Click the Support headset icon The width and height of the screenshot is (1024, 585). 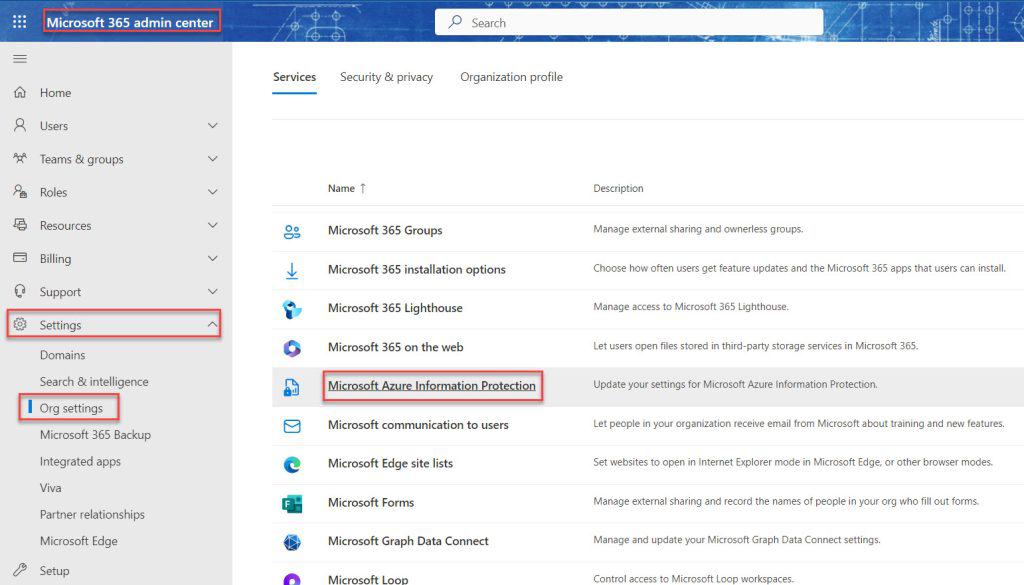tap(20, 291)
